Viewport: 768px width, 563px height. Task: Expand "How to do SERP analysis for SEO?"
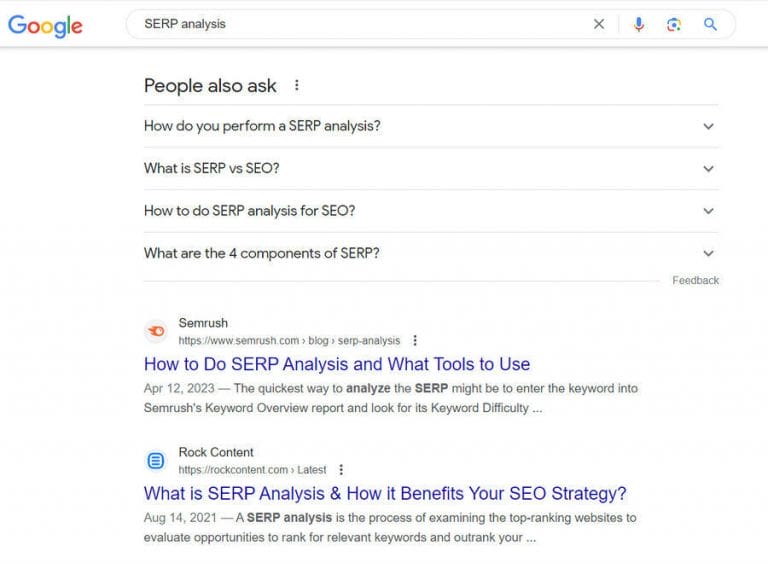708,211
